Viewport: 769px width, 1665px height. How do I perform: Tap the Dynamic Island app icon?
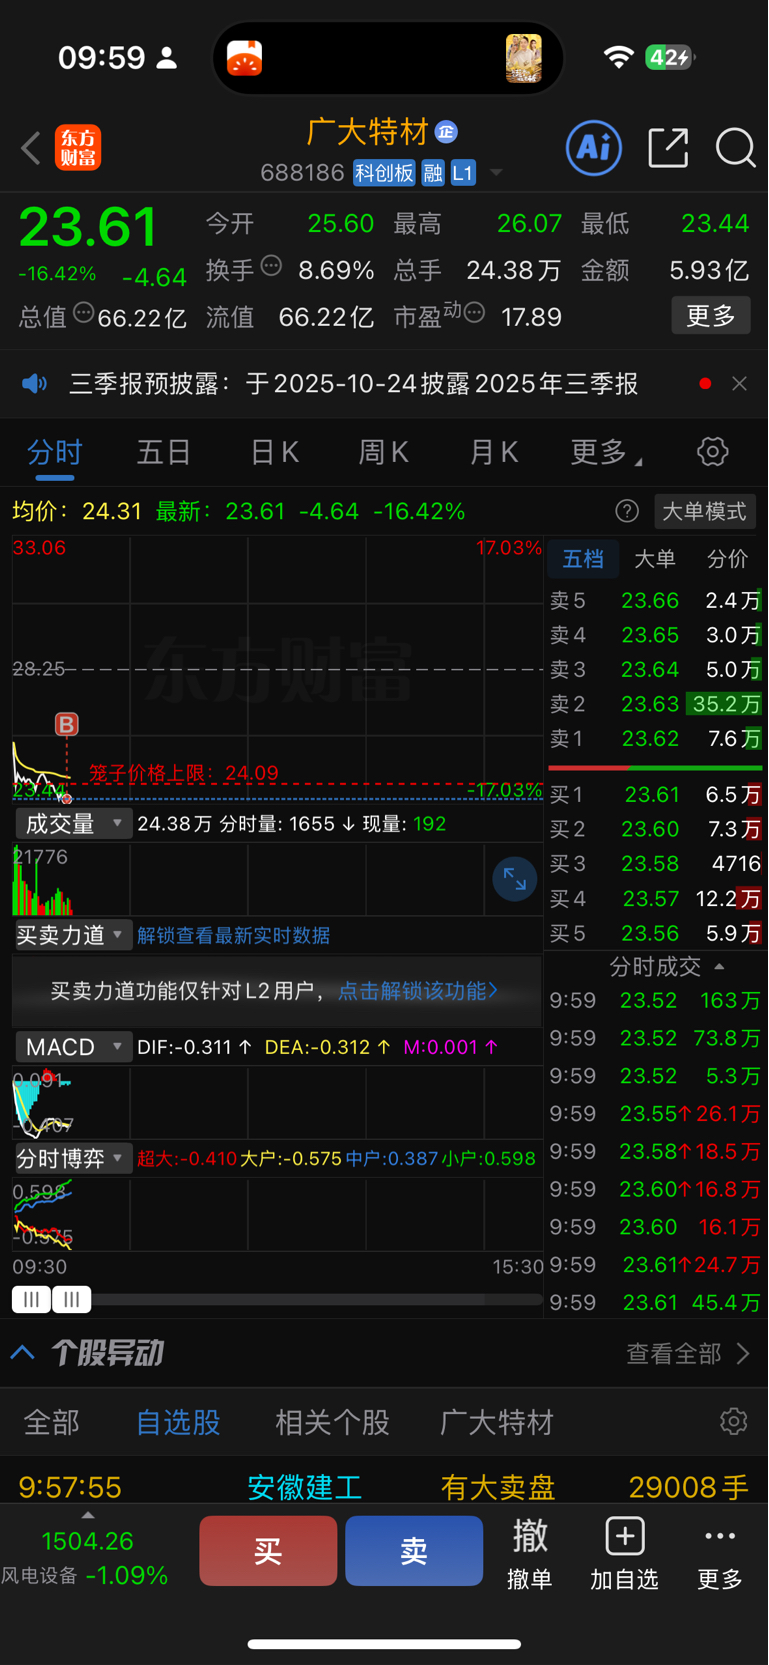point(245,58)
